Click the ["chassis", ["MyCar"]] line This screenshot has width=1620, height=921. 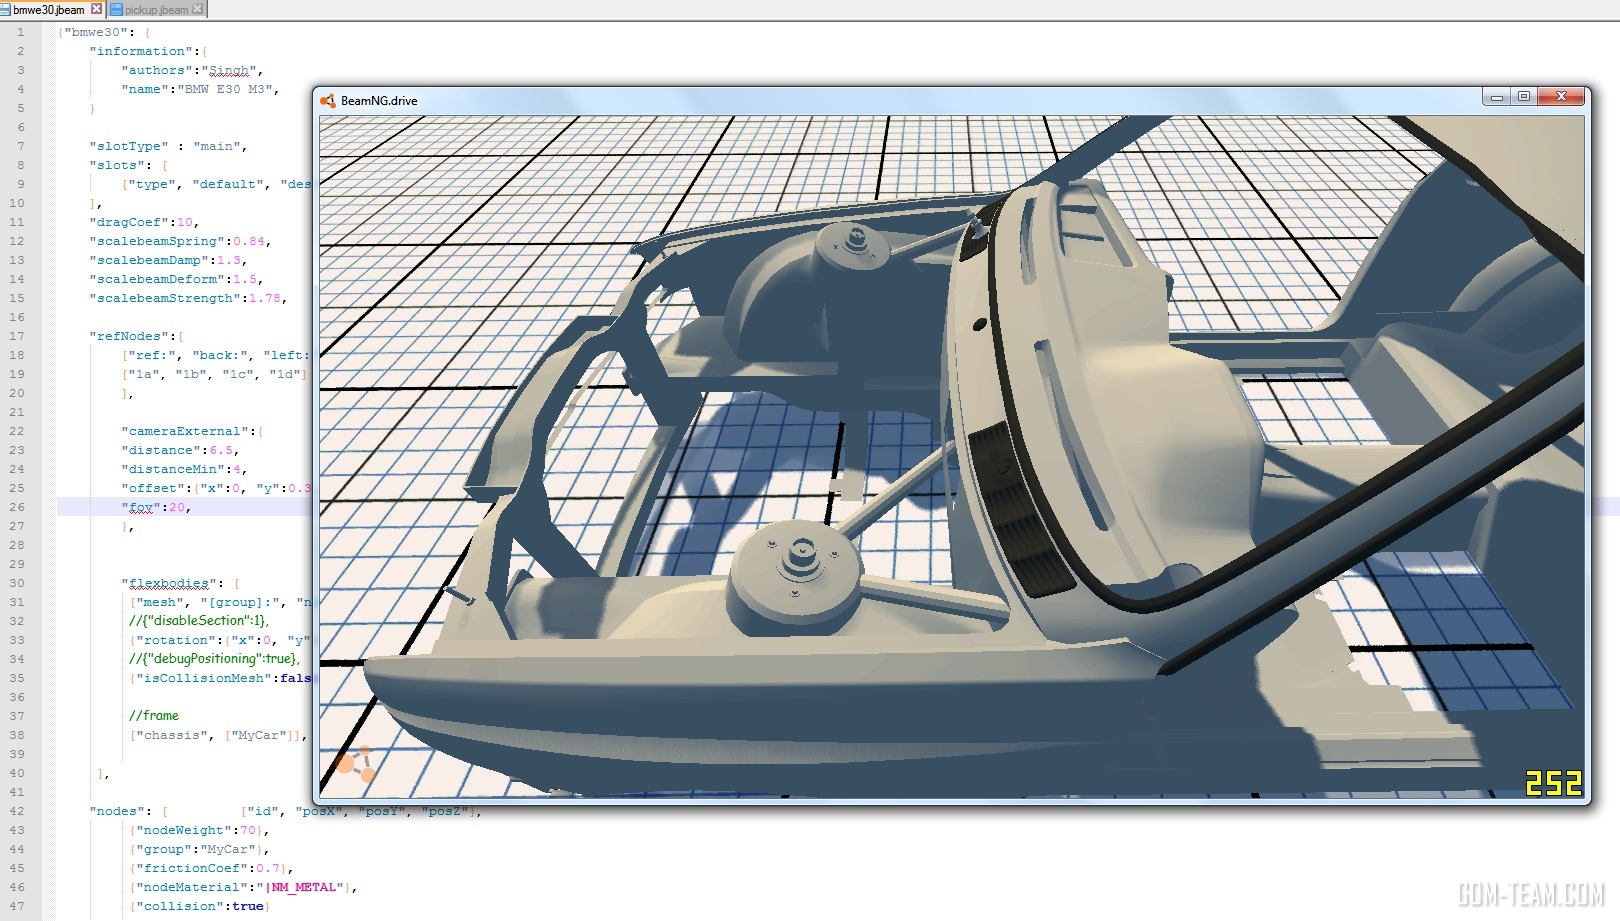pos(218,735)
